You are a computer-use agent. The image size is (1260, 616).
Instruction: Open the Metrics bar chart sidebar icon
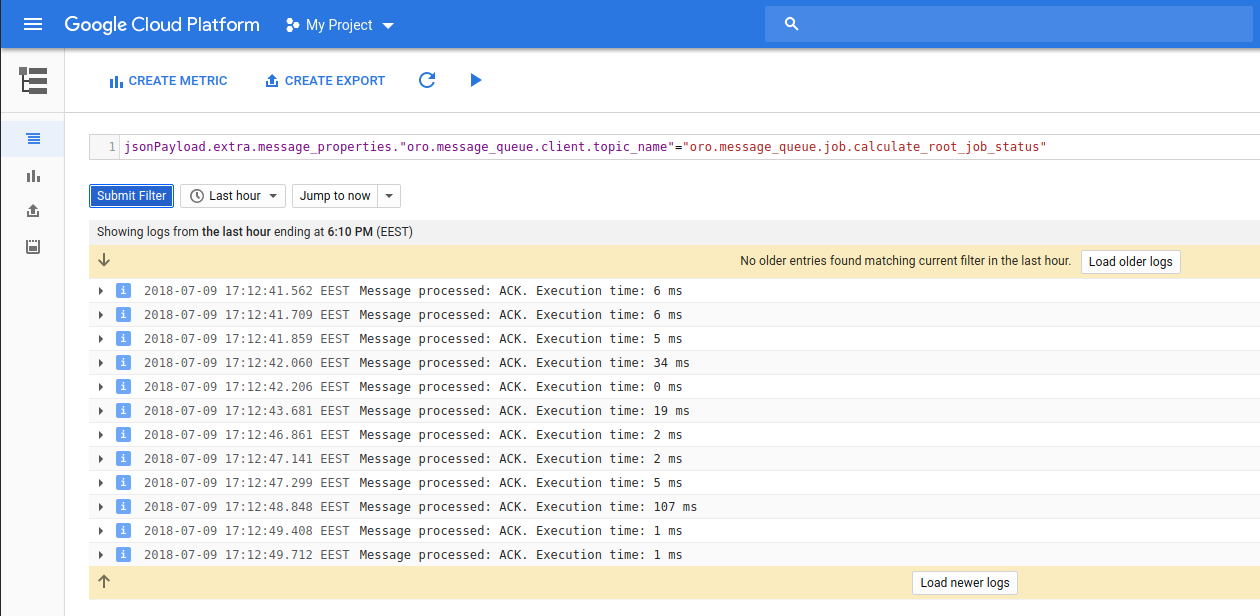pos(33,176)
